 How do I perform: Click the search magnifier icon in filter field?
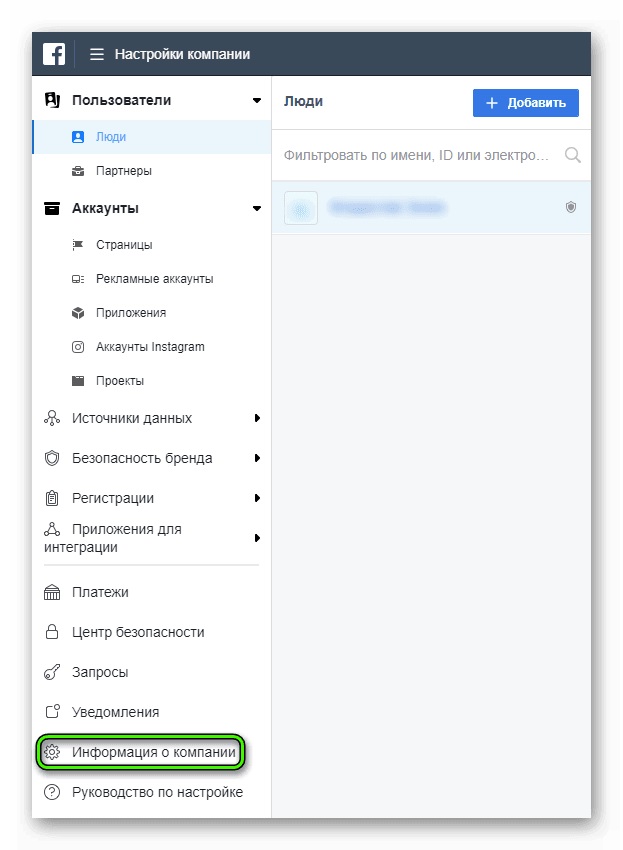click(x=573, y=155)
